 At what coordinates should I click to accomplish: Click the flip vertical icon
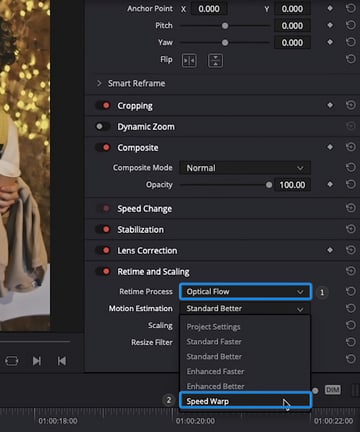point(215,61)
